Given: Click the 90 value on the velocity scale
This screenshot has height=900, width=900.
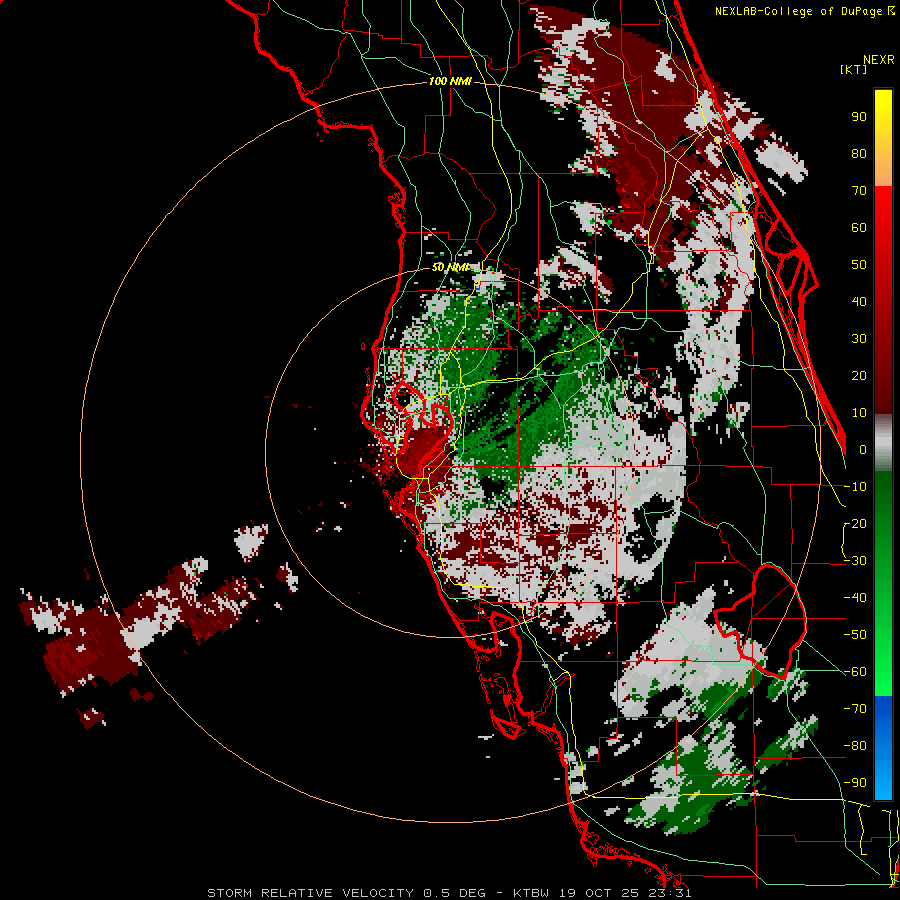Looking at the screenshot, I should [859, 117].
